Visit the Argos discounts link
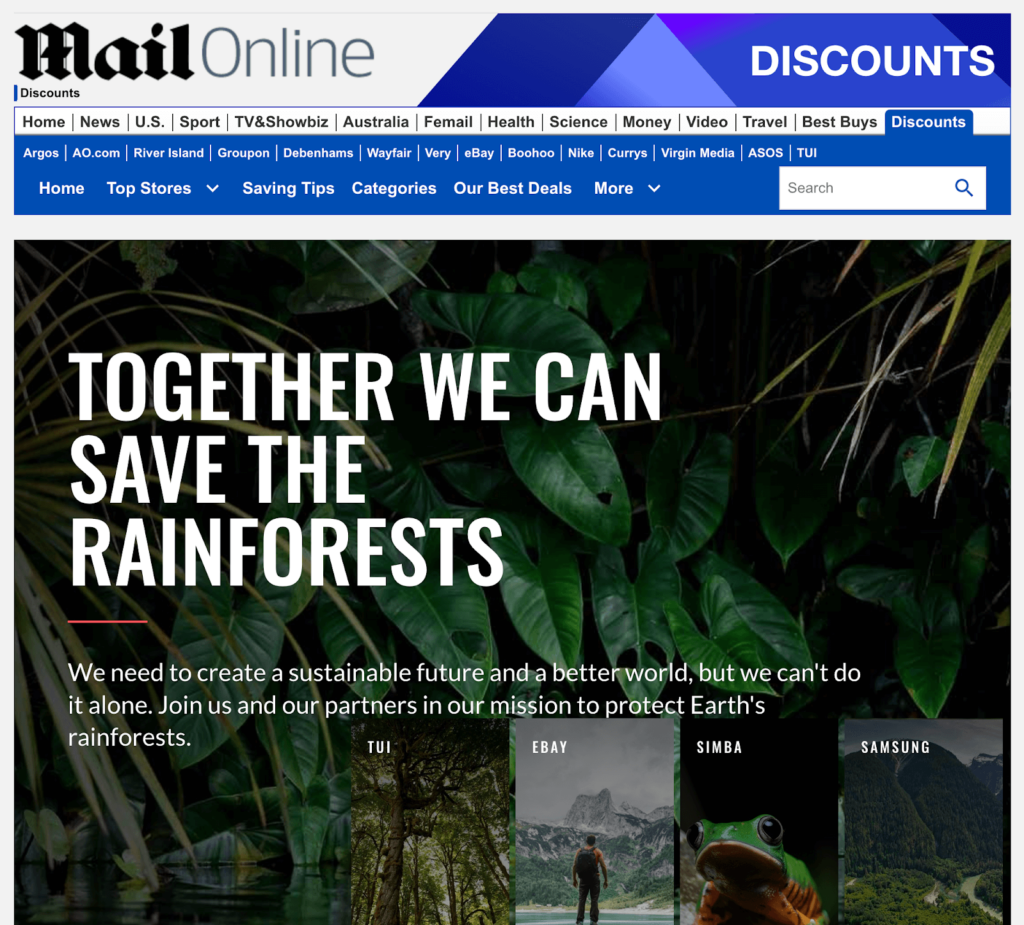The height and width of the screenshot is (925, 1024). tap(40, 153)
